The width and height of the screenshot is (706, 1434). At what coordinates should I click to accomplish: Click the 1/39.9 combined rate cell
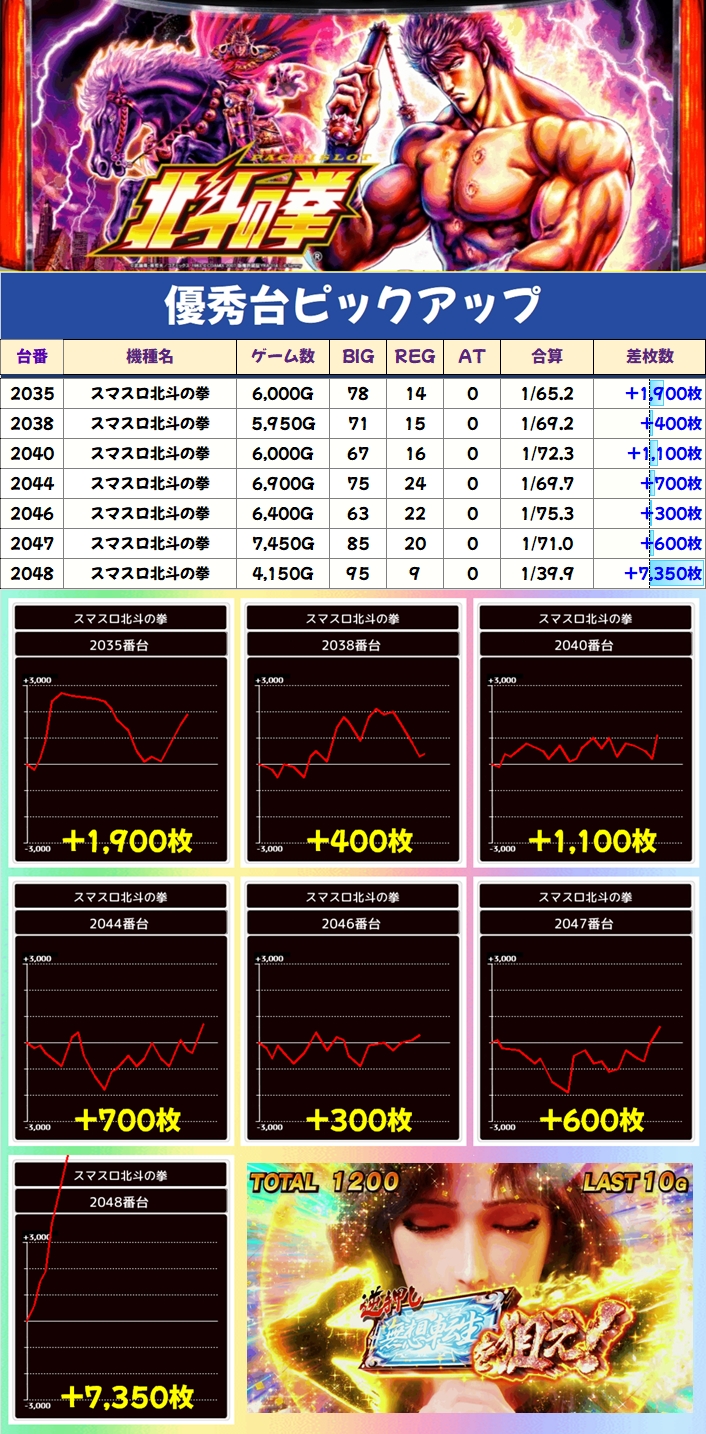click(x=547, y=574)
